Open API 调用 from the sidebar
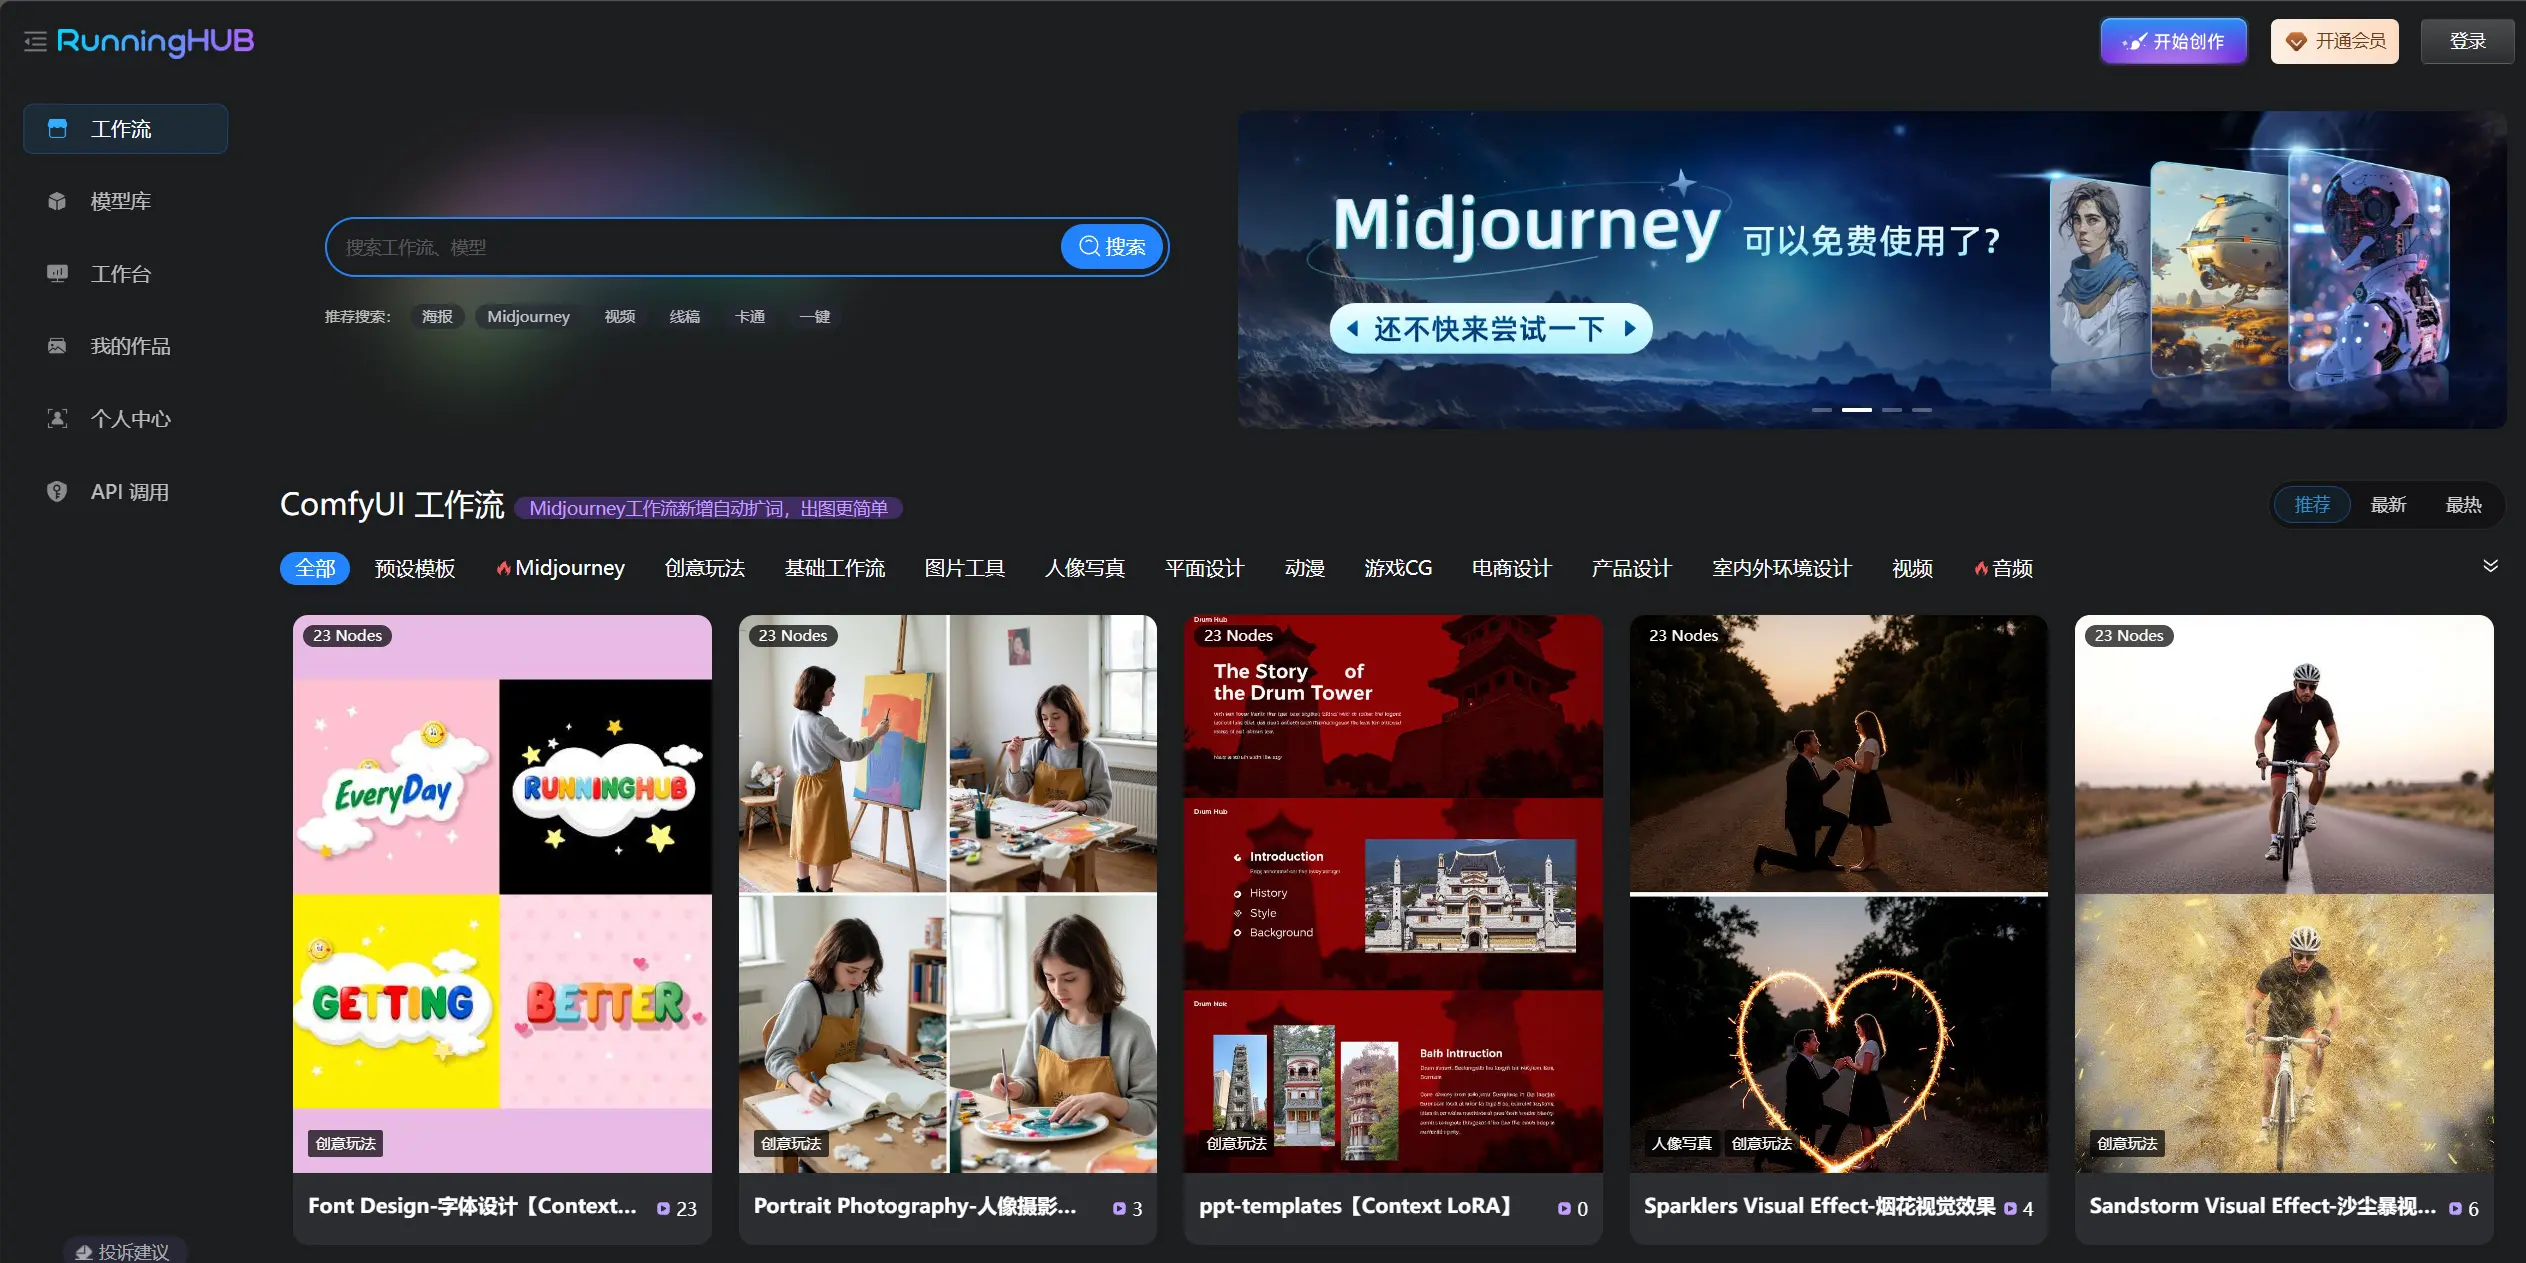 [129, 492]
